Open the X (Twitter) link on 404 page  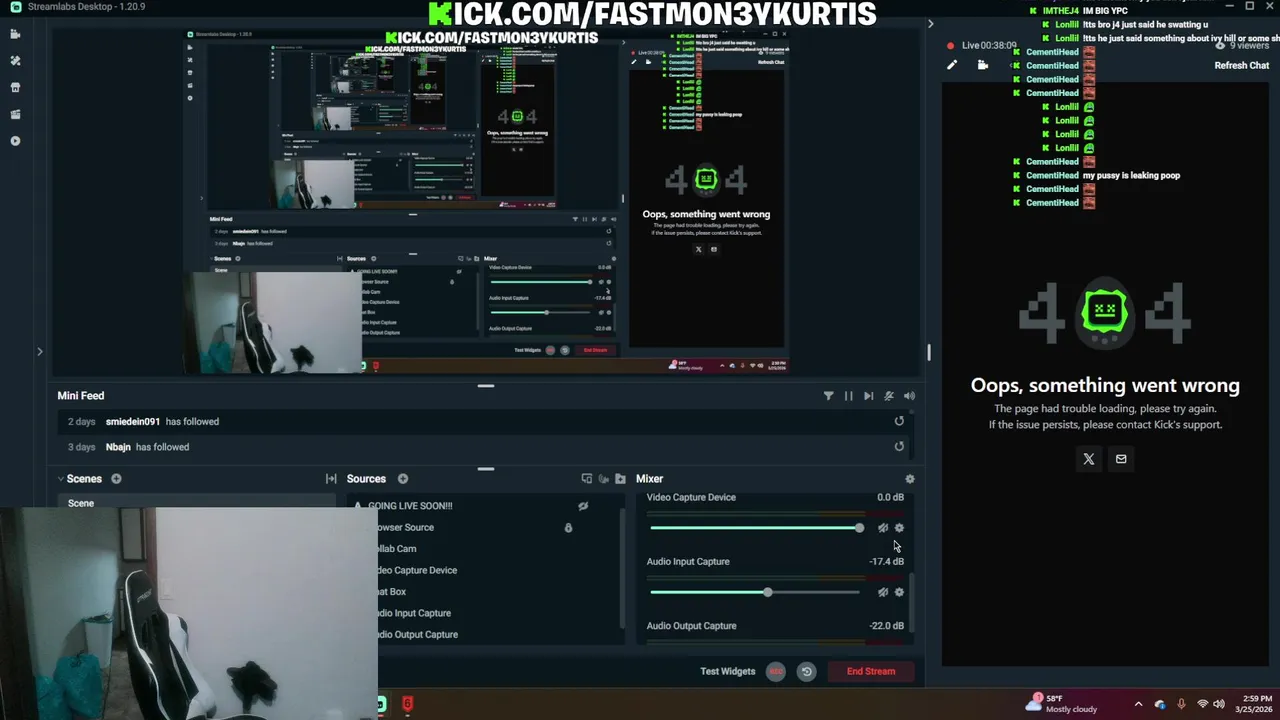click(x=1089, y=459)
